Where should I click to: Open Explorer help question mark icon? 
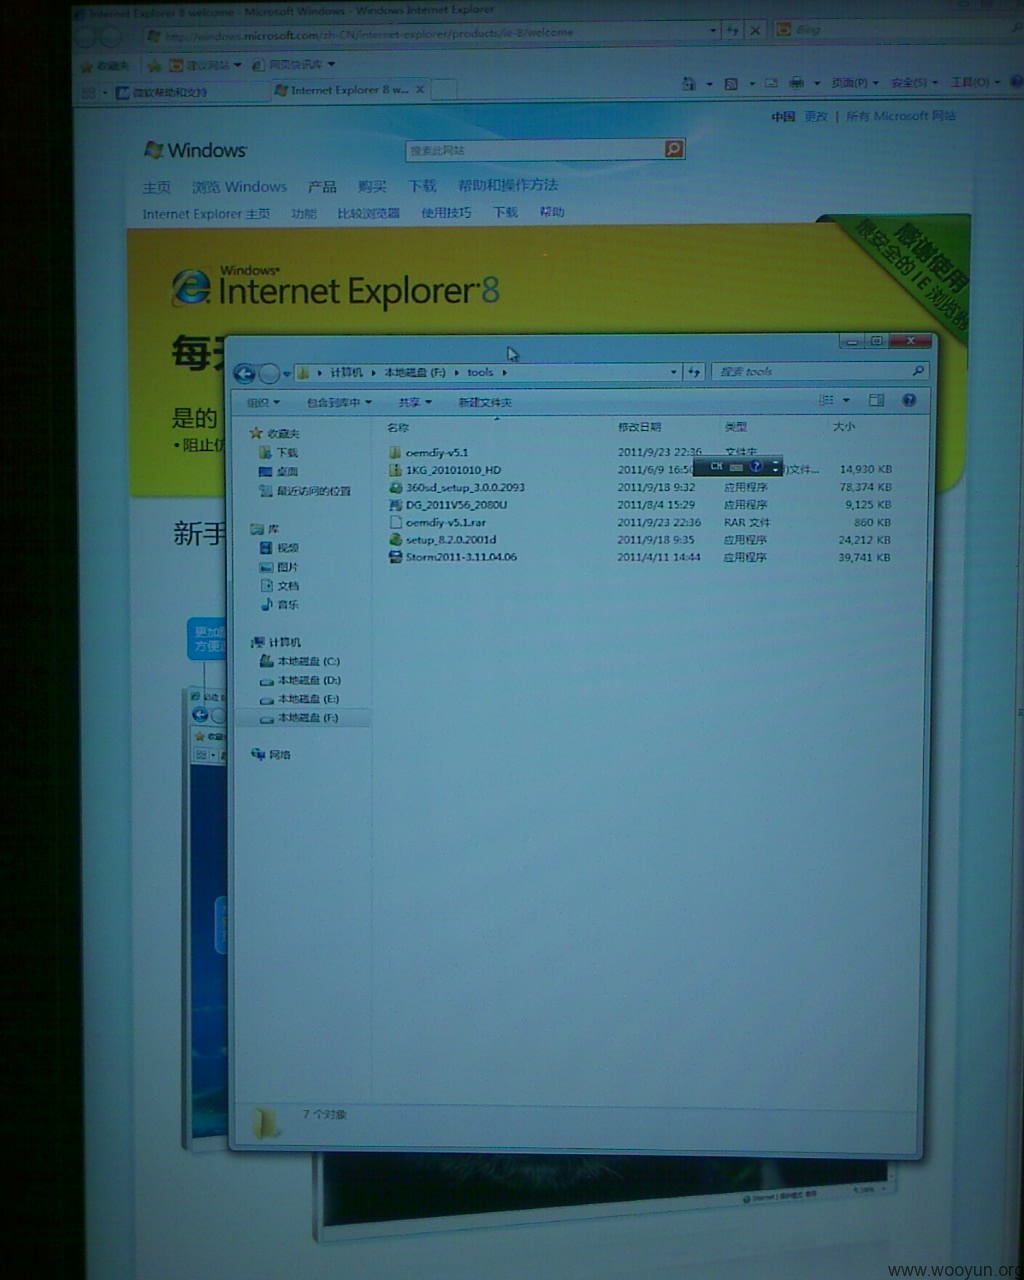pos(909,400)
